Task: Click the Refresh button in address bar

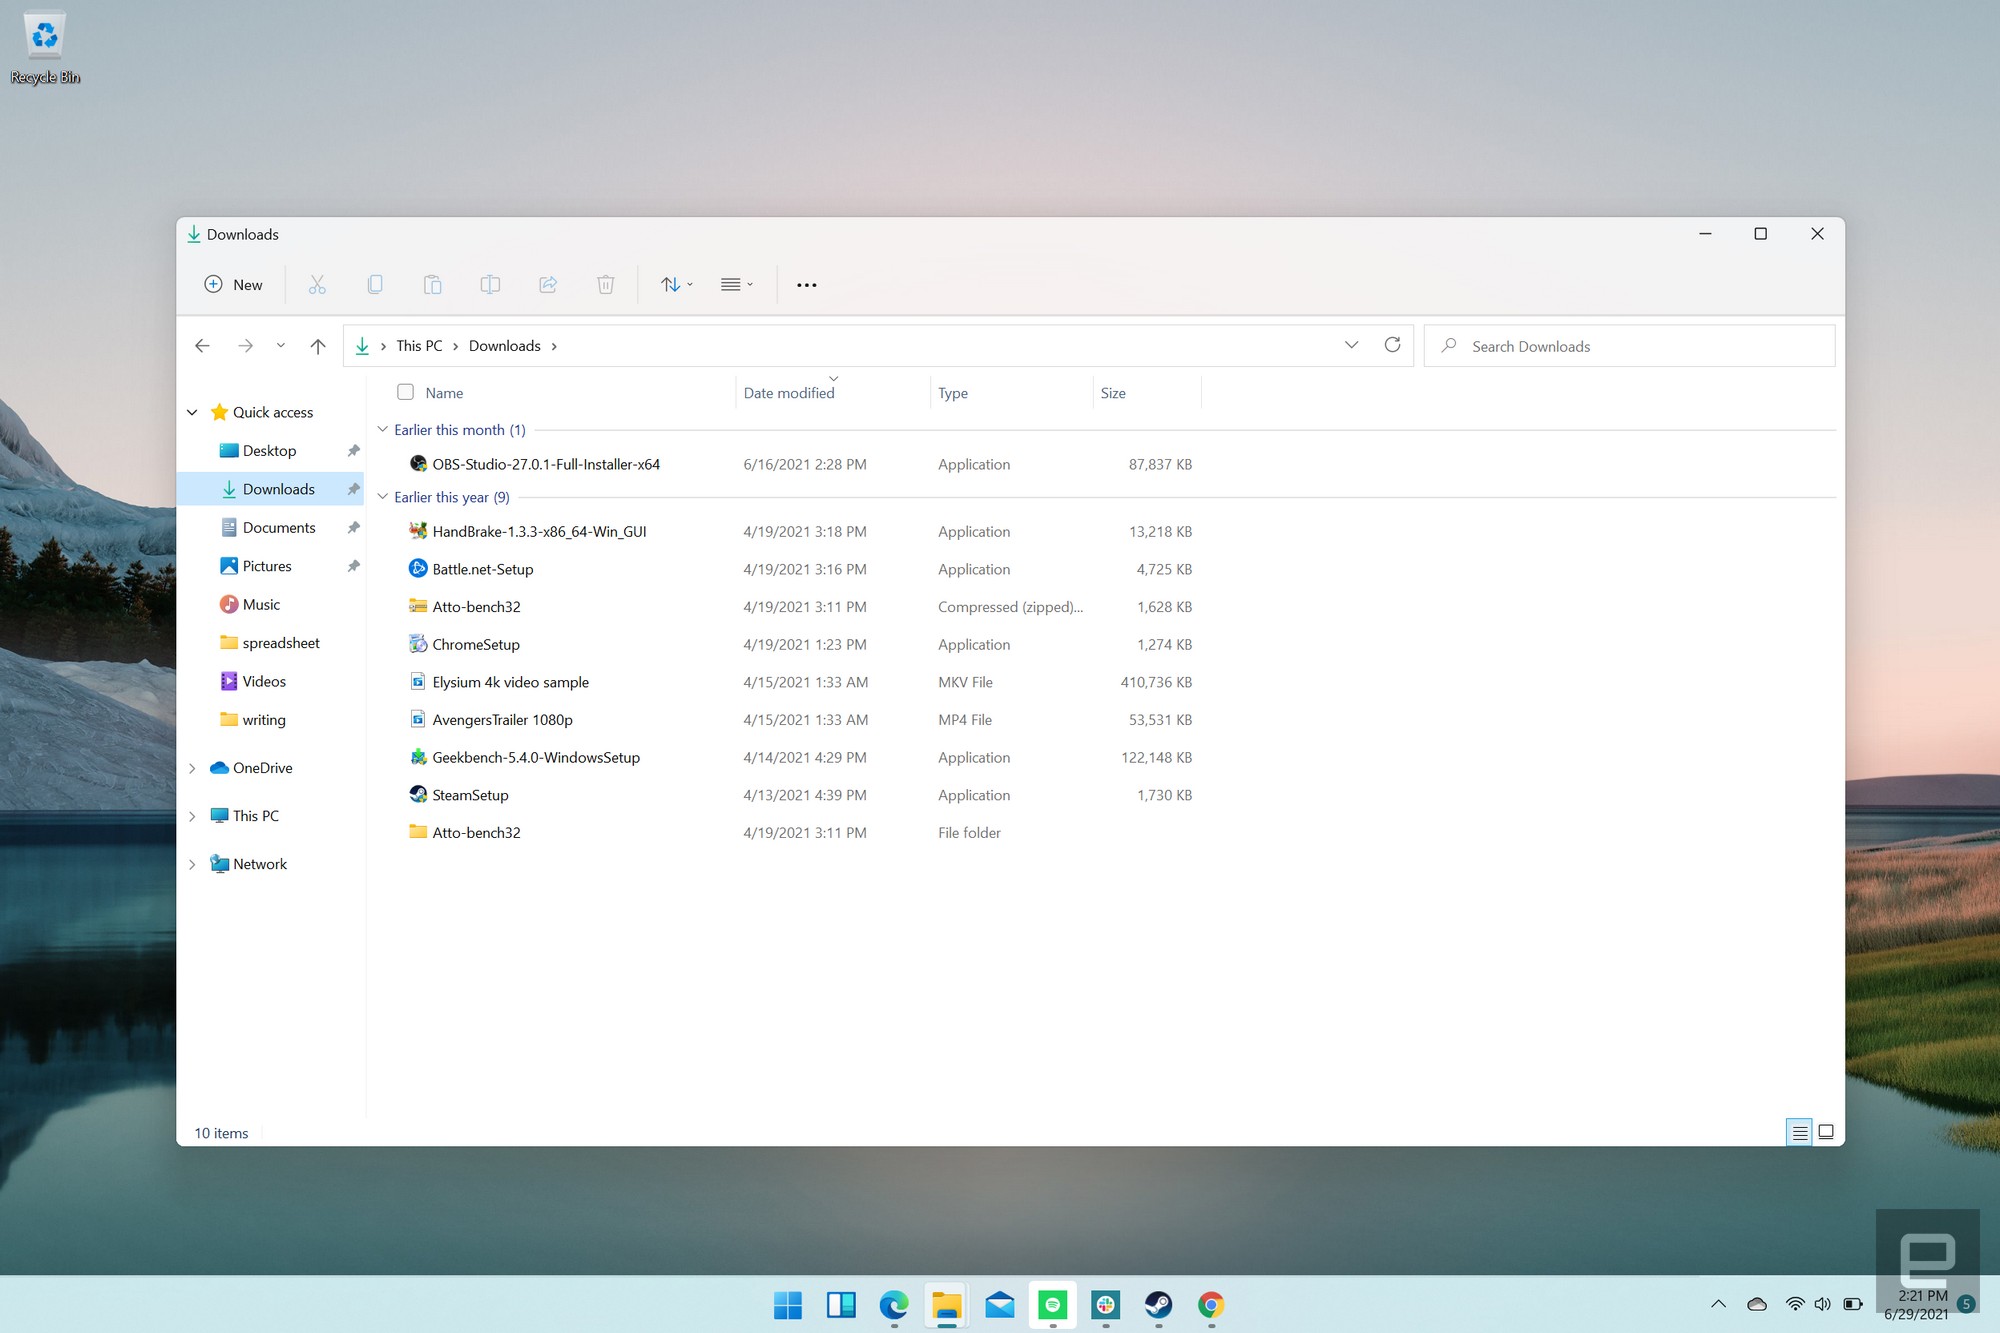Action: tap(1393, 345)
